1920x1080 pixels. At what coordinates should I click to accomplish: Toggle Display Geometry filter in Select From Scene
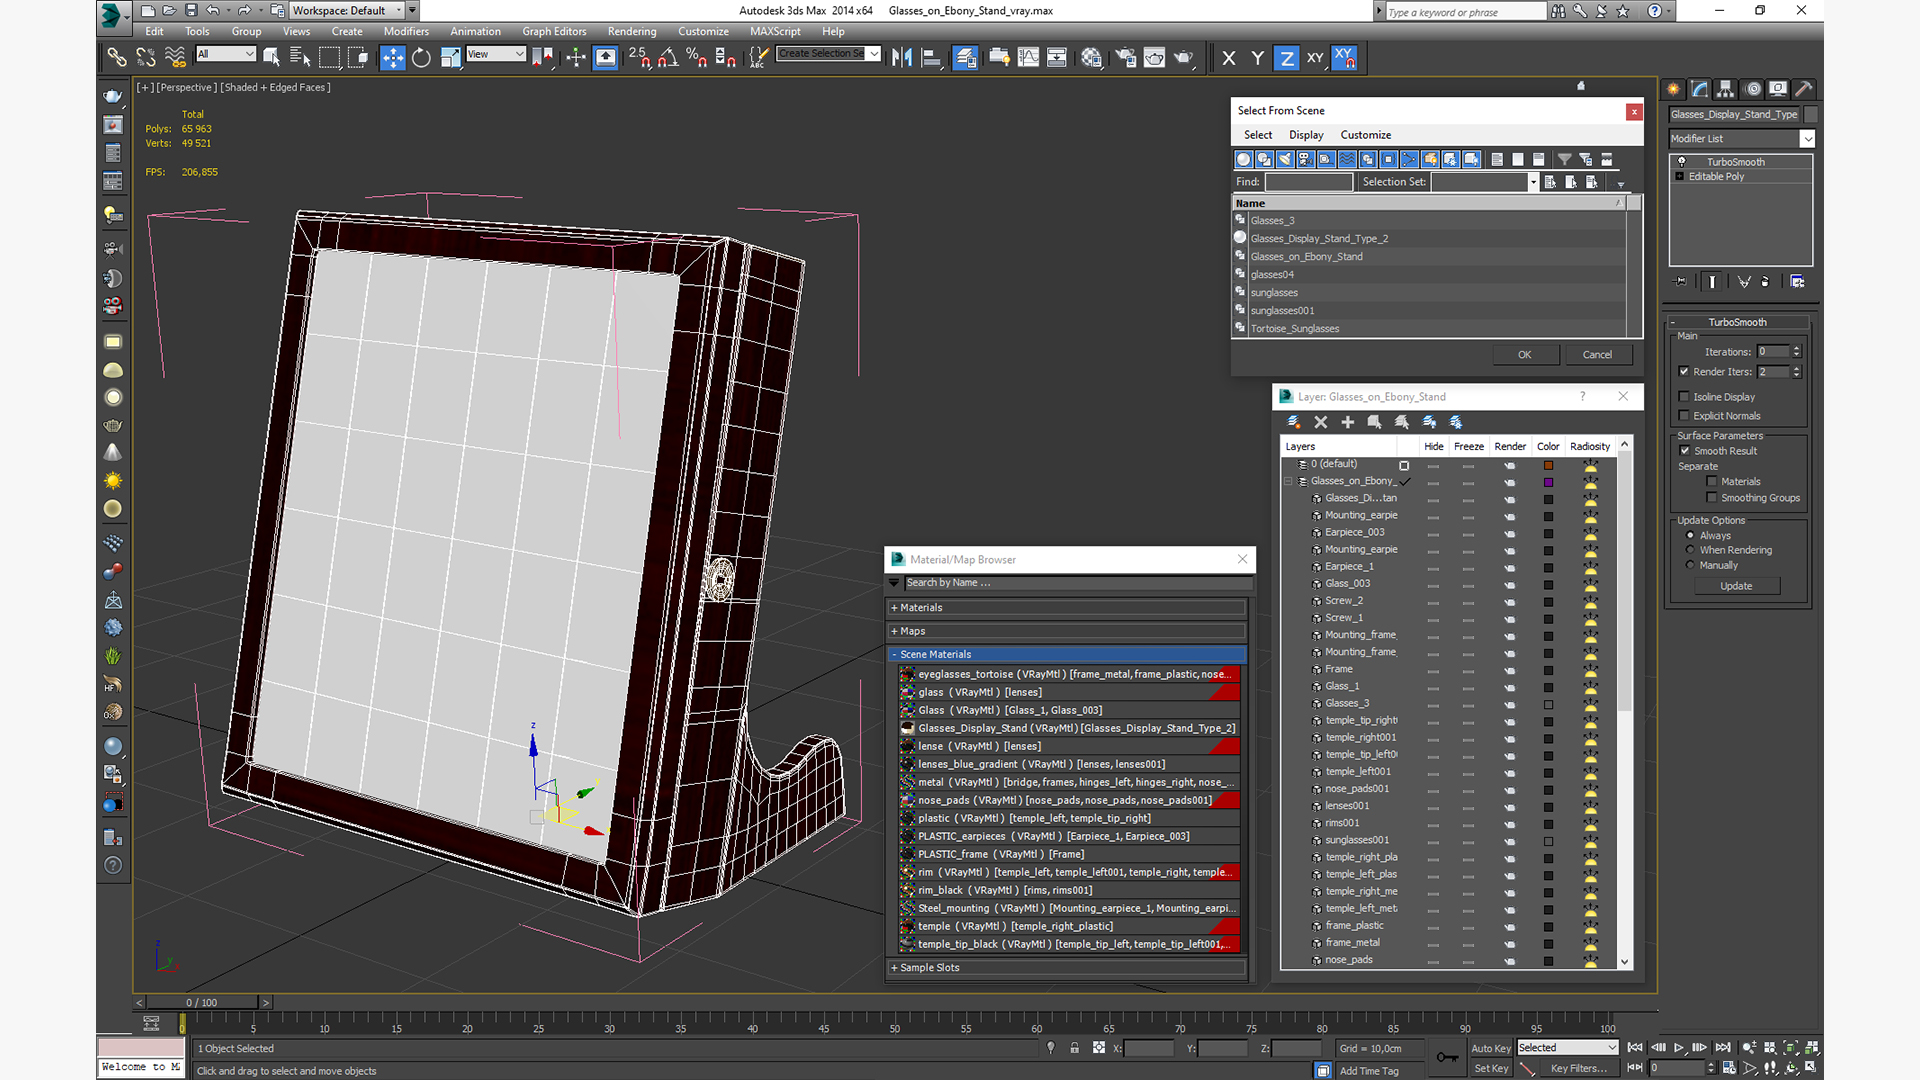(1243, 159)
